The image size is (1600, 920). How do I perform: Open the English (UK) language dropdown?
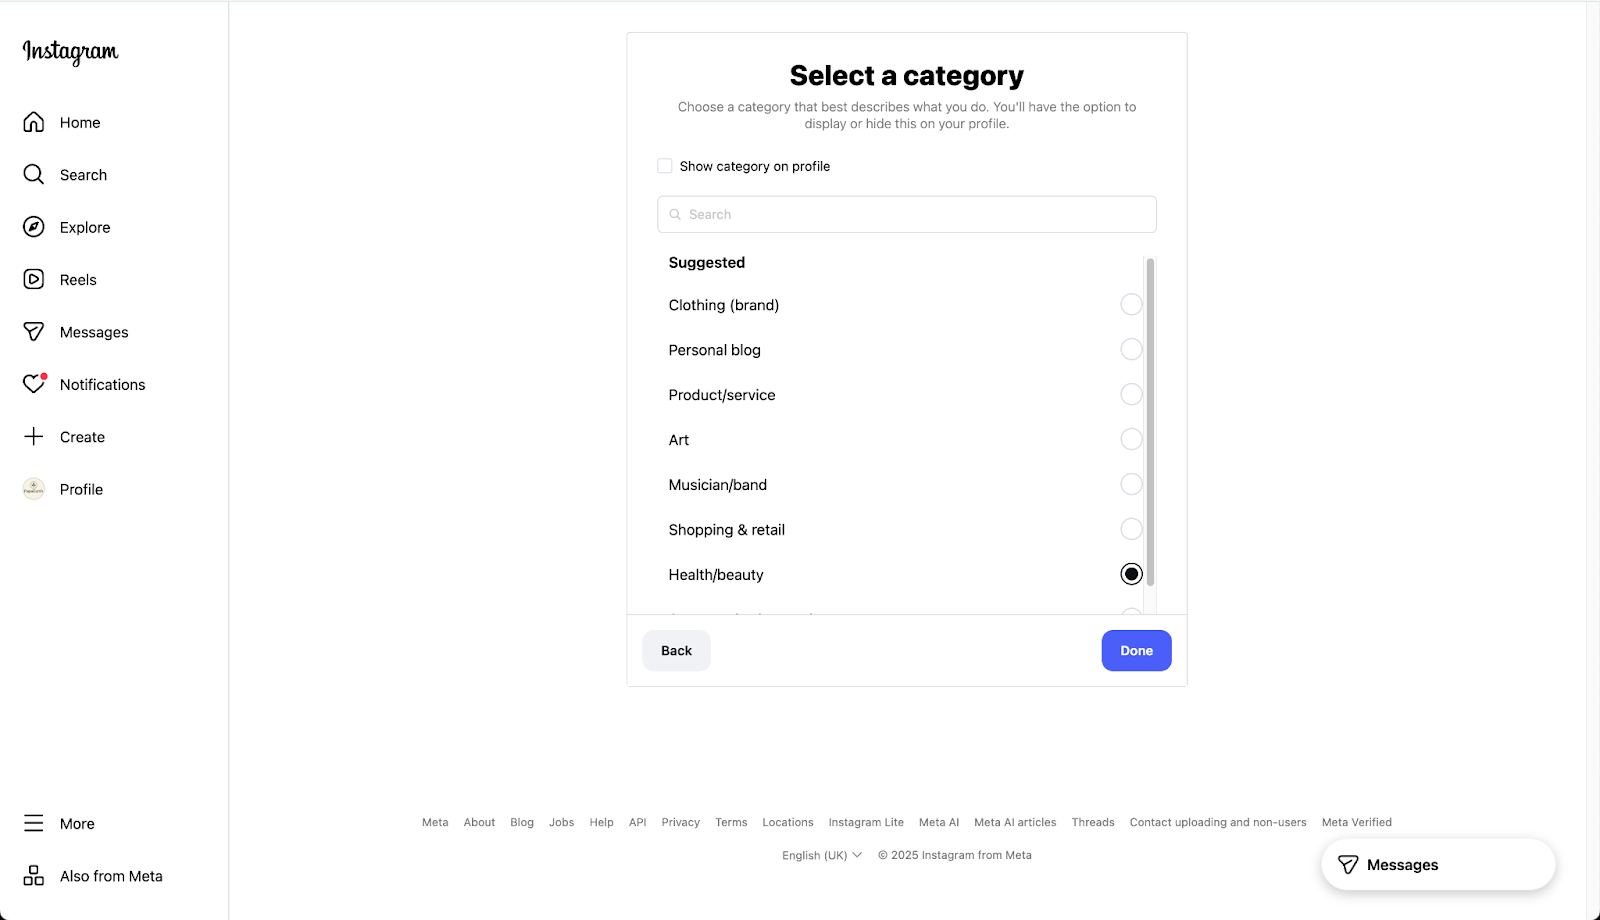click(x=822, y=855)
